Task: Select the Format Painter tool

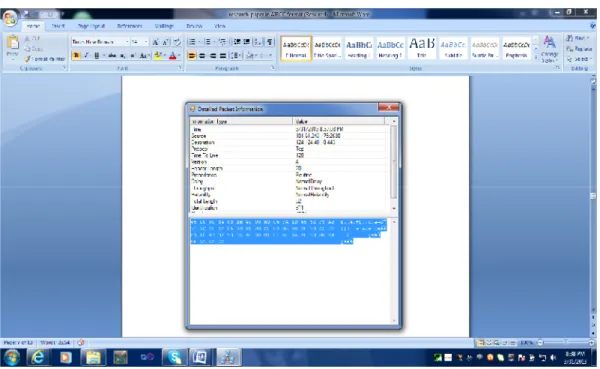Action: pos(45,59)
